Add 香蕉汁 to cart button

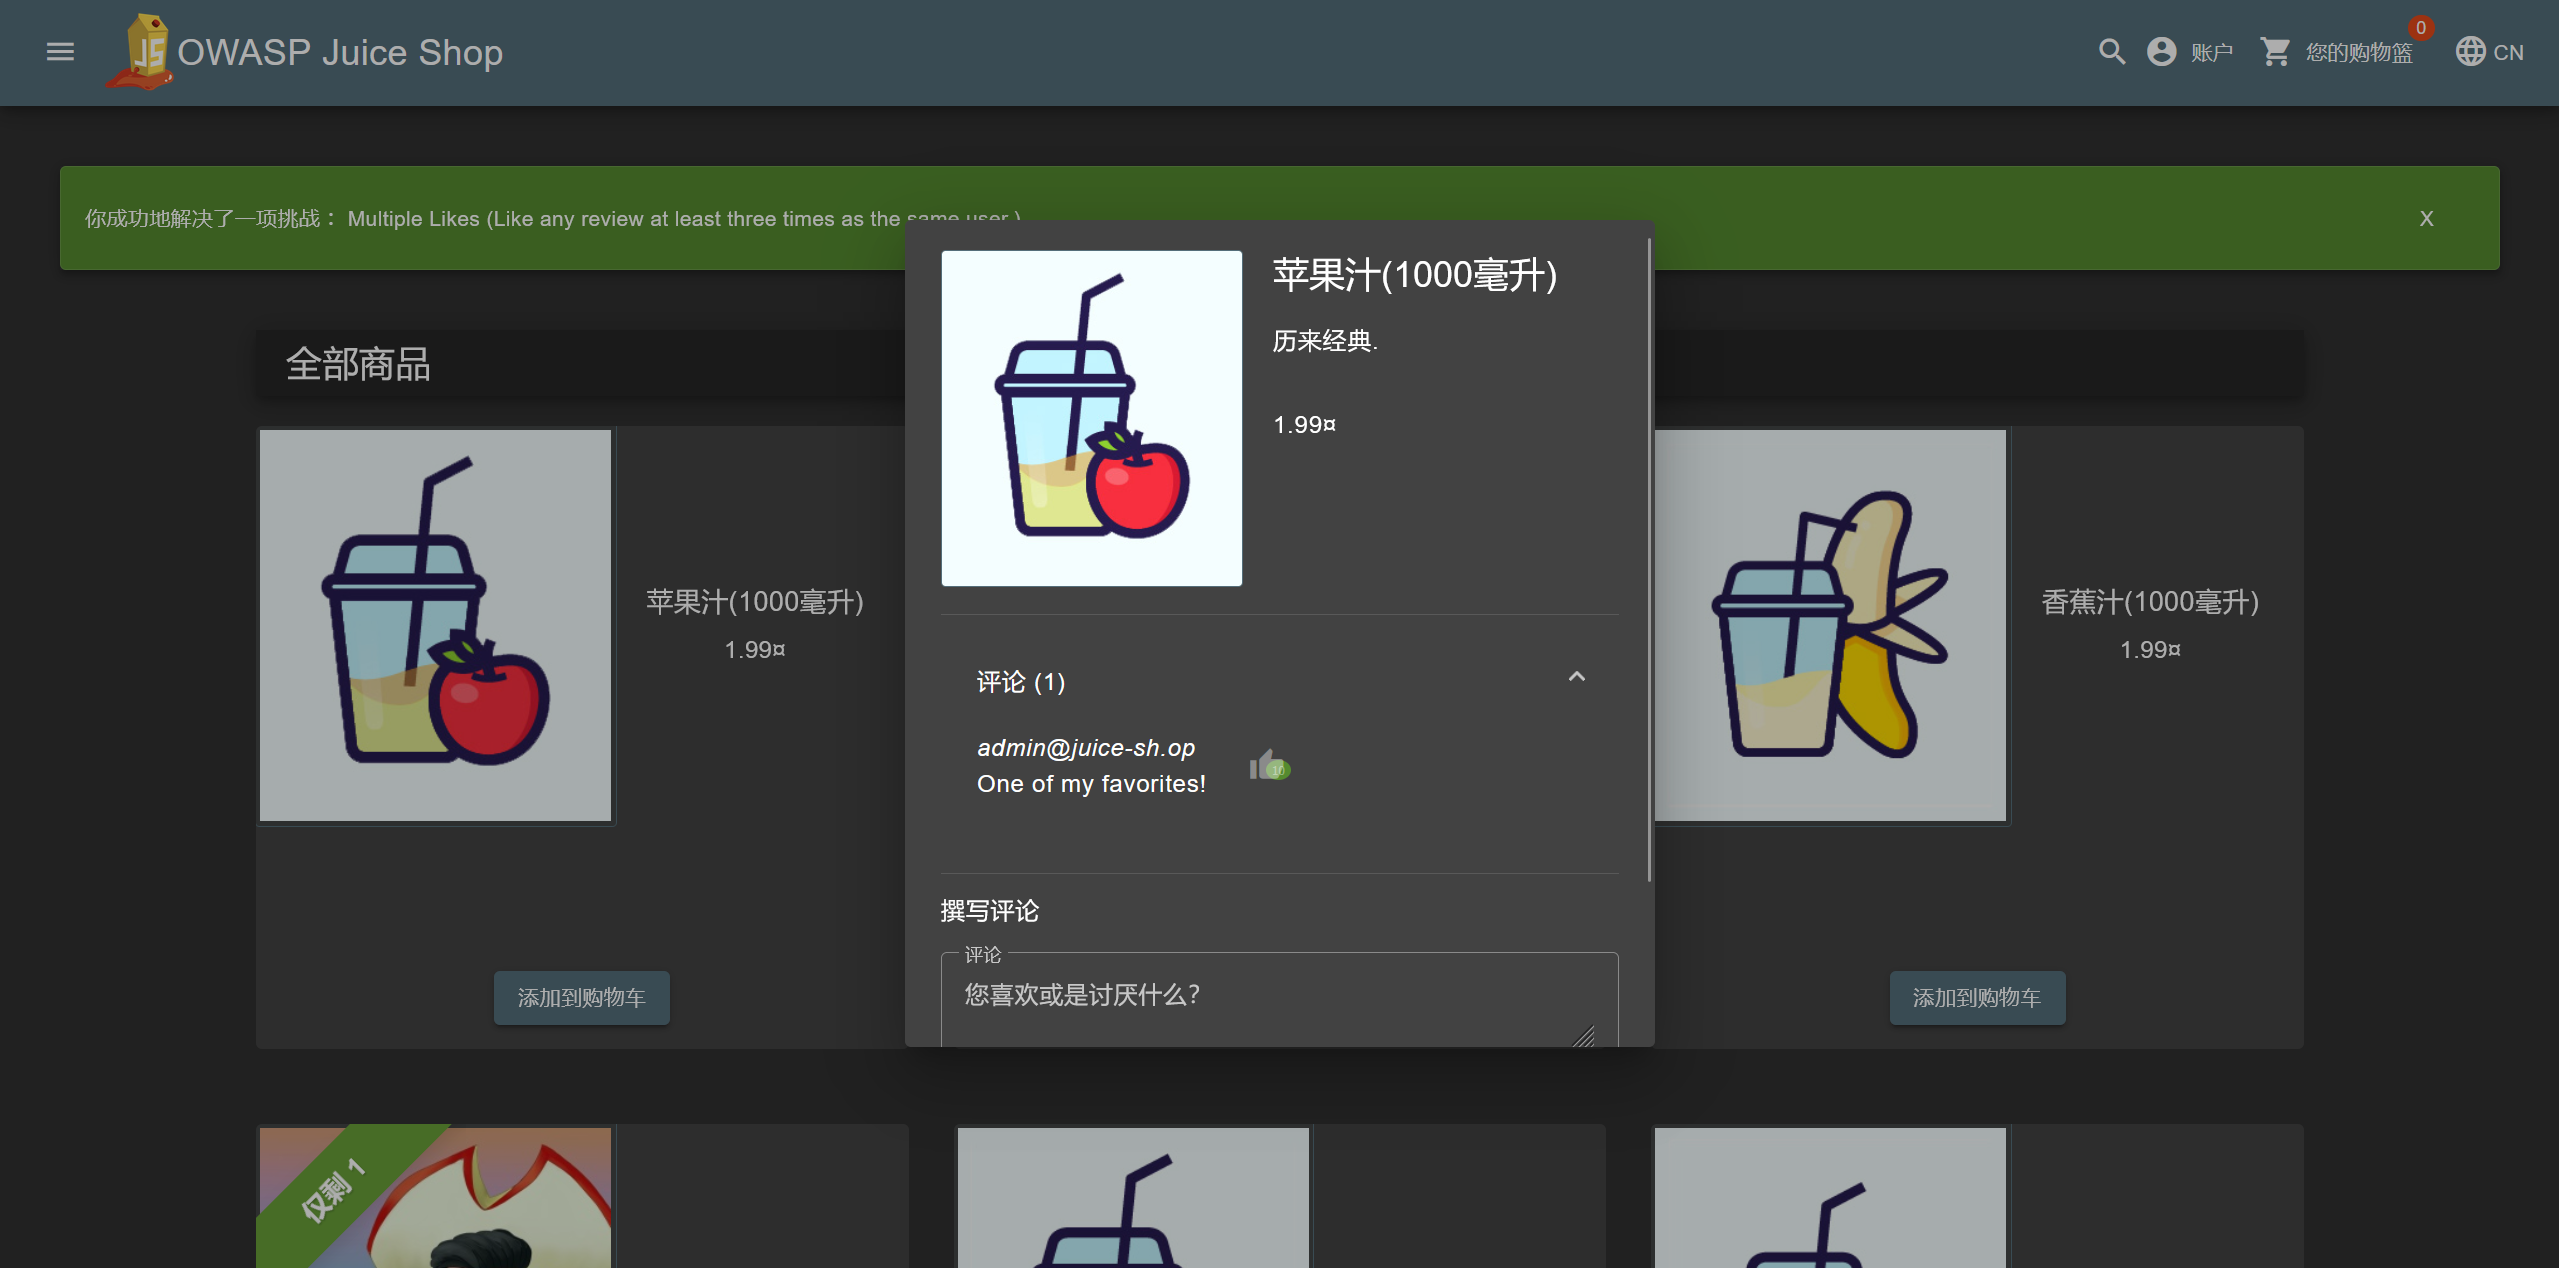coord(1976,997)
